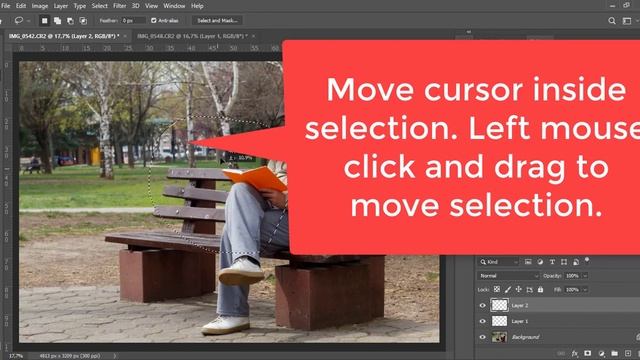
Task: Open the Normal blend mode dropdown
Action: (509, 276)
